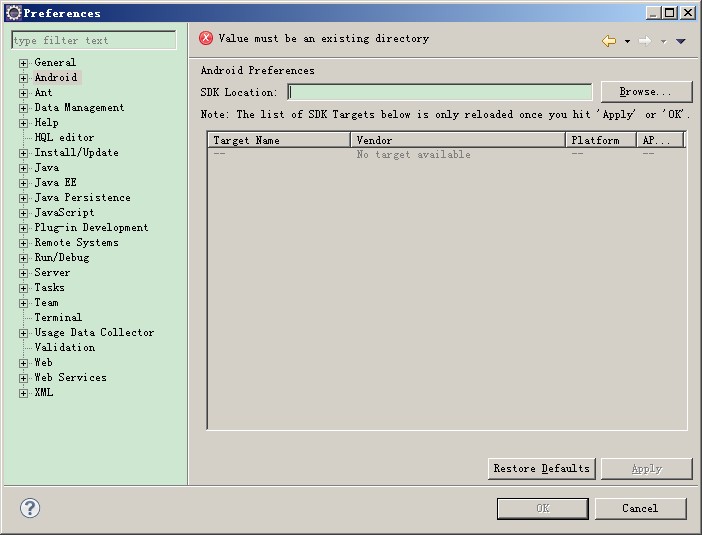The height and width of the screenshot is (535, 702).
Task: Open the back history dropdown arrow
Action: [627, 42]
